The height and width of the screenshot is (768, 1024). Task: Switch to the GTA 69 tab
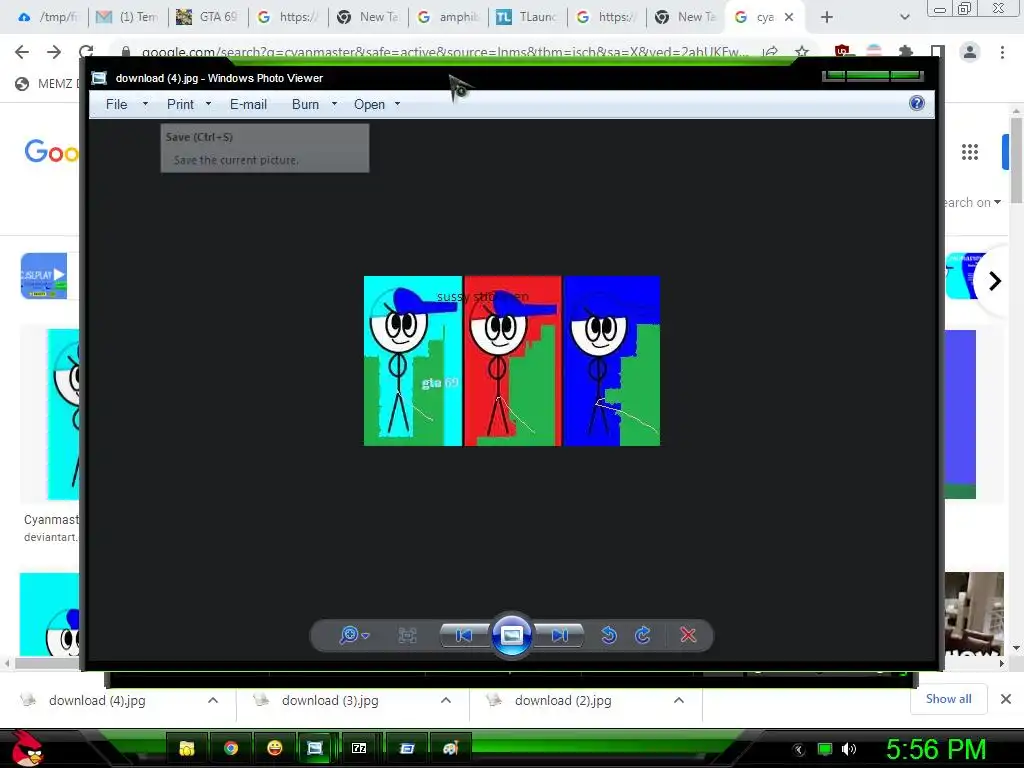point(208,17)
